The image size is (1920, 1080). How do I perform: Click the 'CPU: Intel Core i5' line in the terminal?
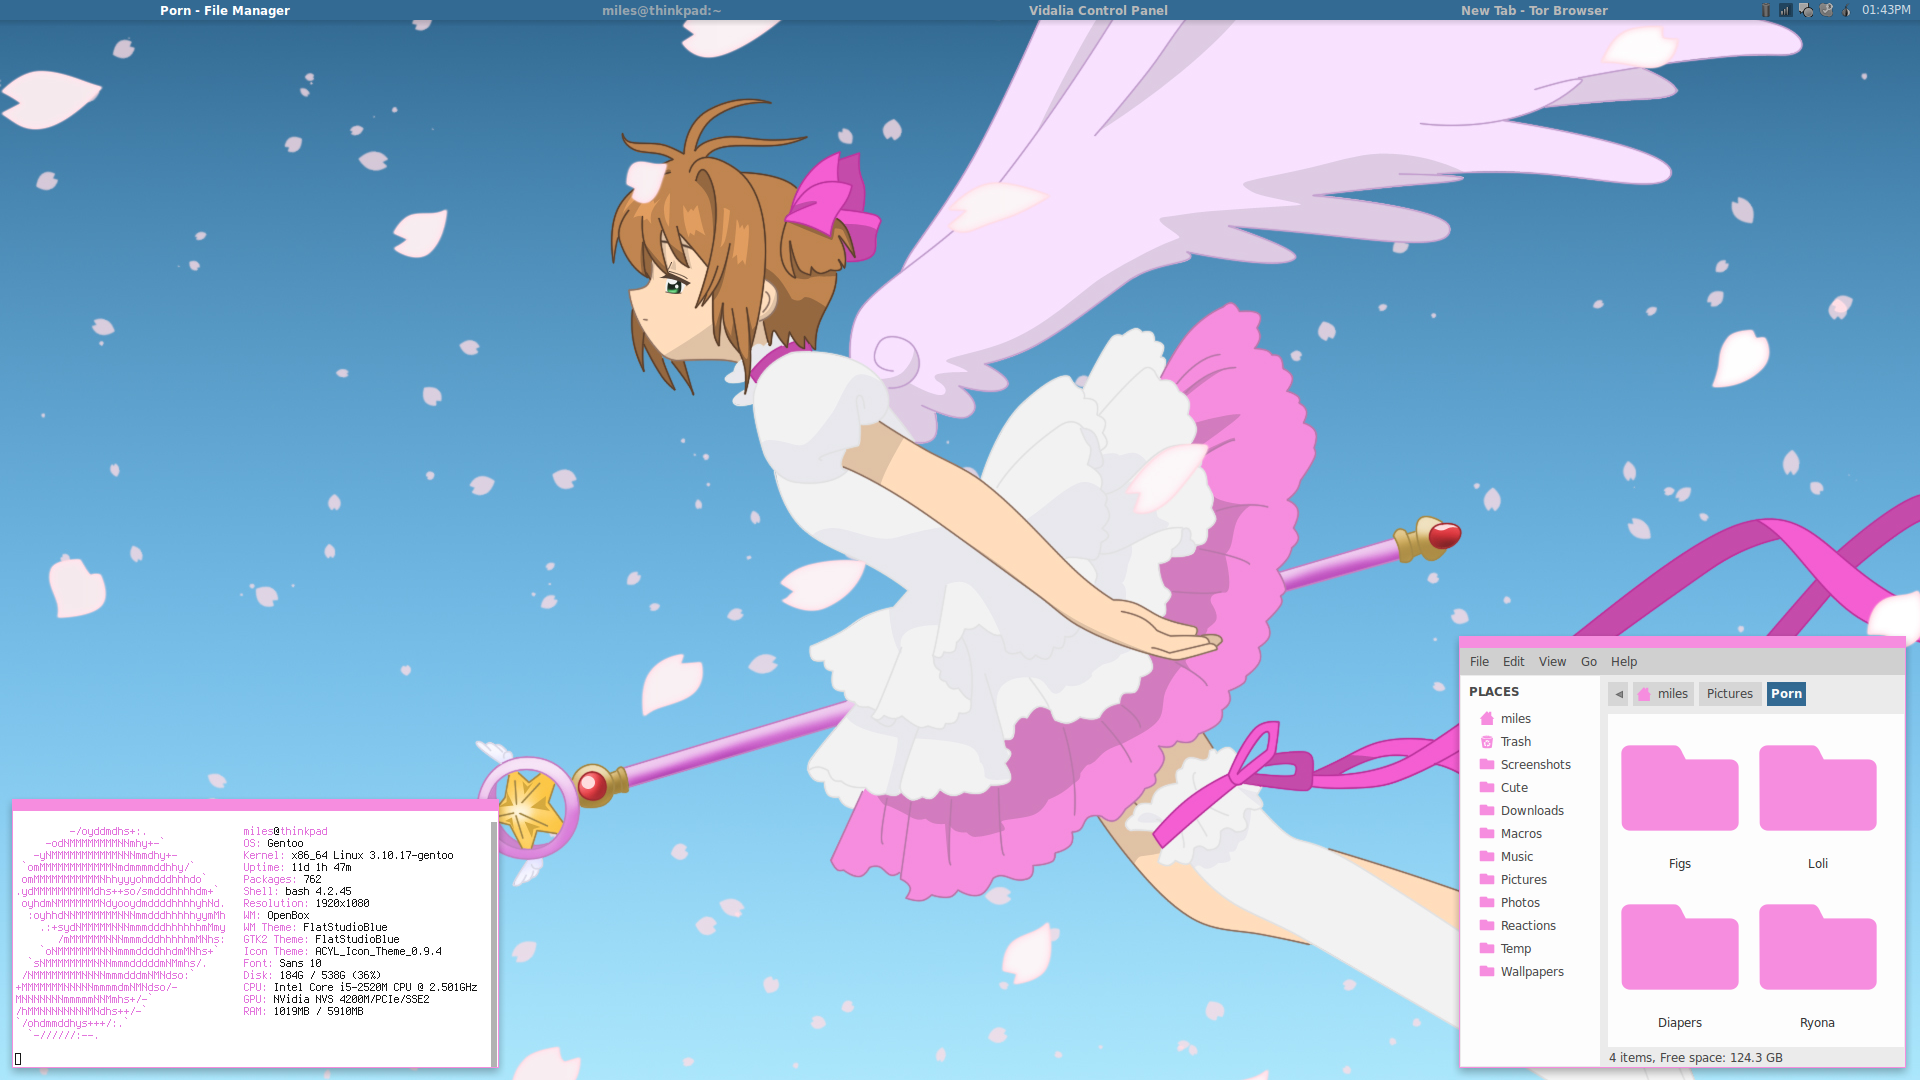click(360, 988)
